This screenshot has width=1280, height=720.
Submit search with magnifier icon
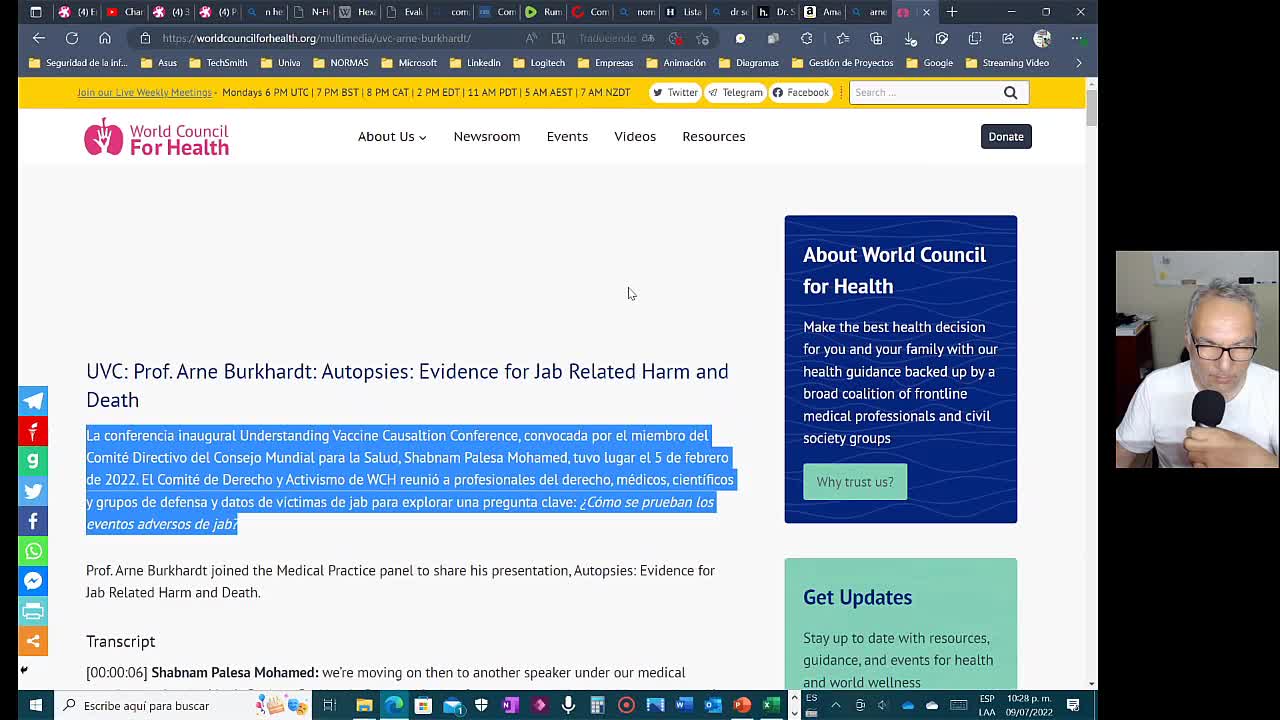pos(1010,92)
